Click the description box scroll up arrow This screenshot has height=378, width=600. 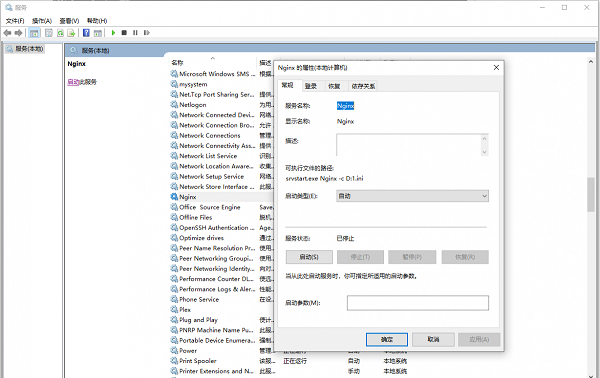tap(484, 138)
